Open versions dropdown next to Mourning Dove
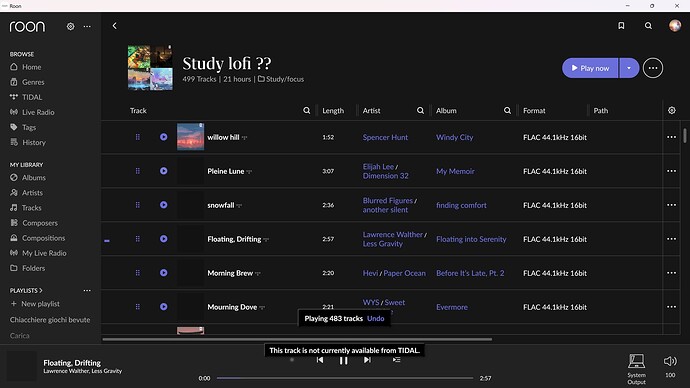The width and height of the screenshot is (690, 388). click(262, 307)
